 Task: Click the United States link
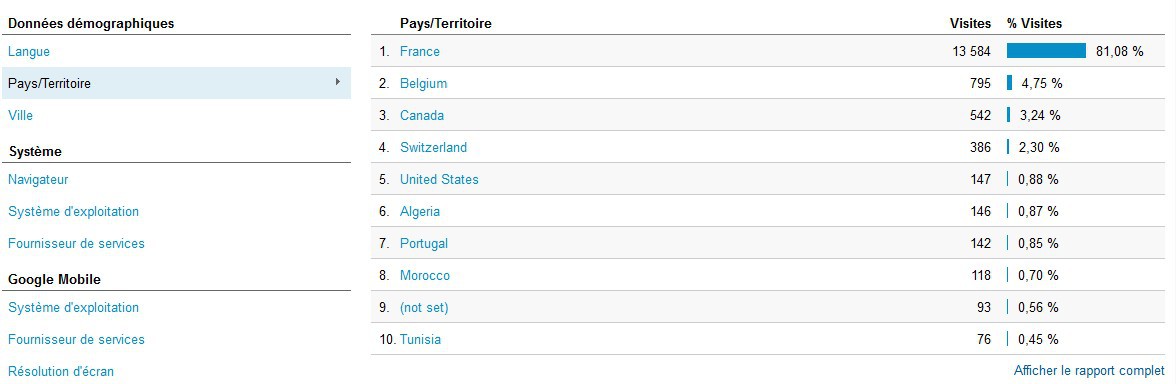[x=440, y=179]
